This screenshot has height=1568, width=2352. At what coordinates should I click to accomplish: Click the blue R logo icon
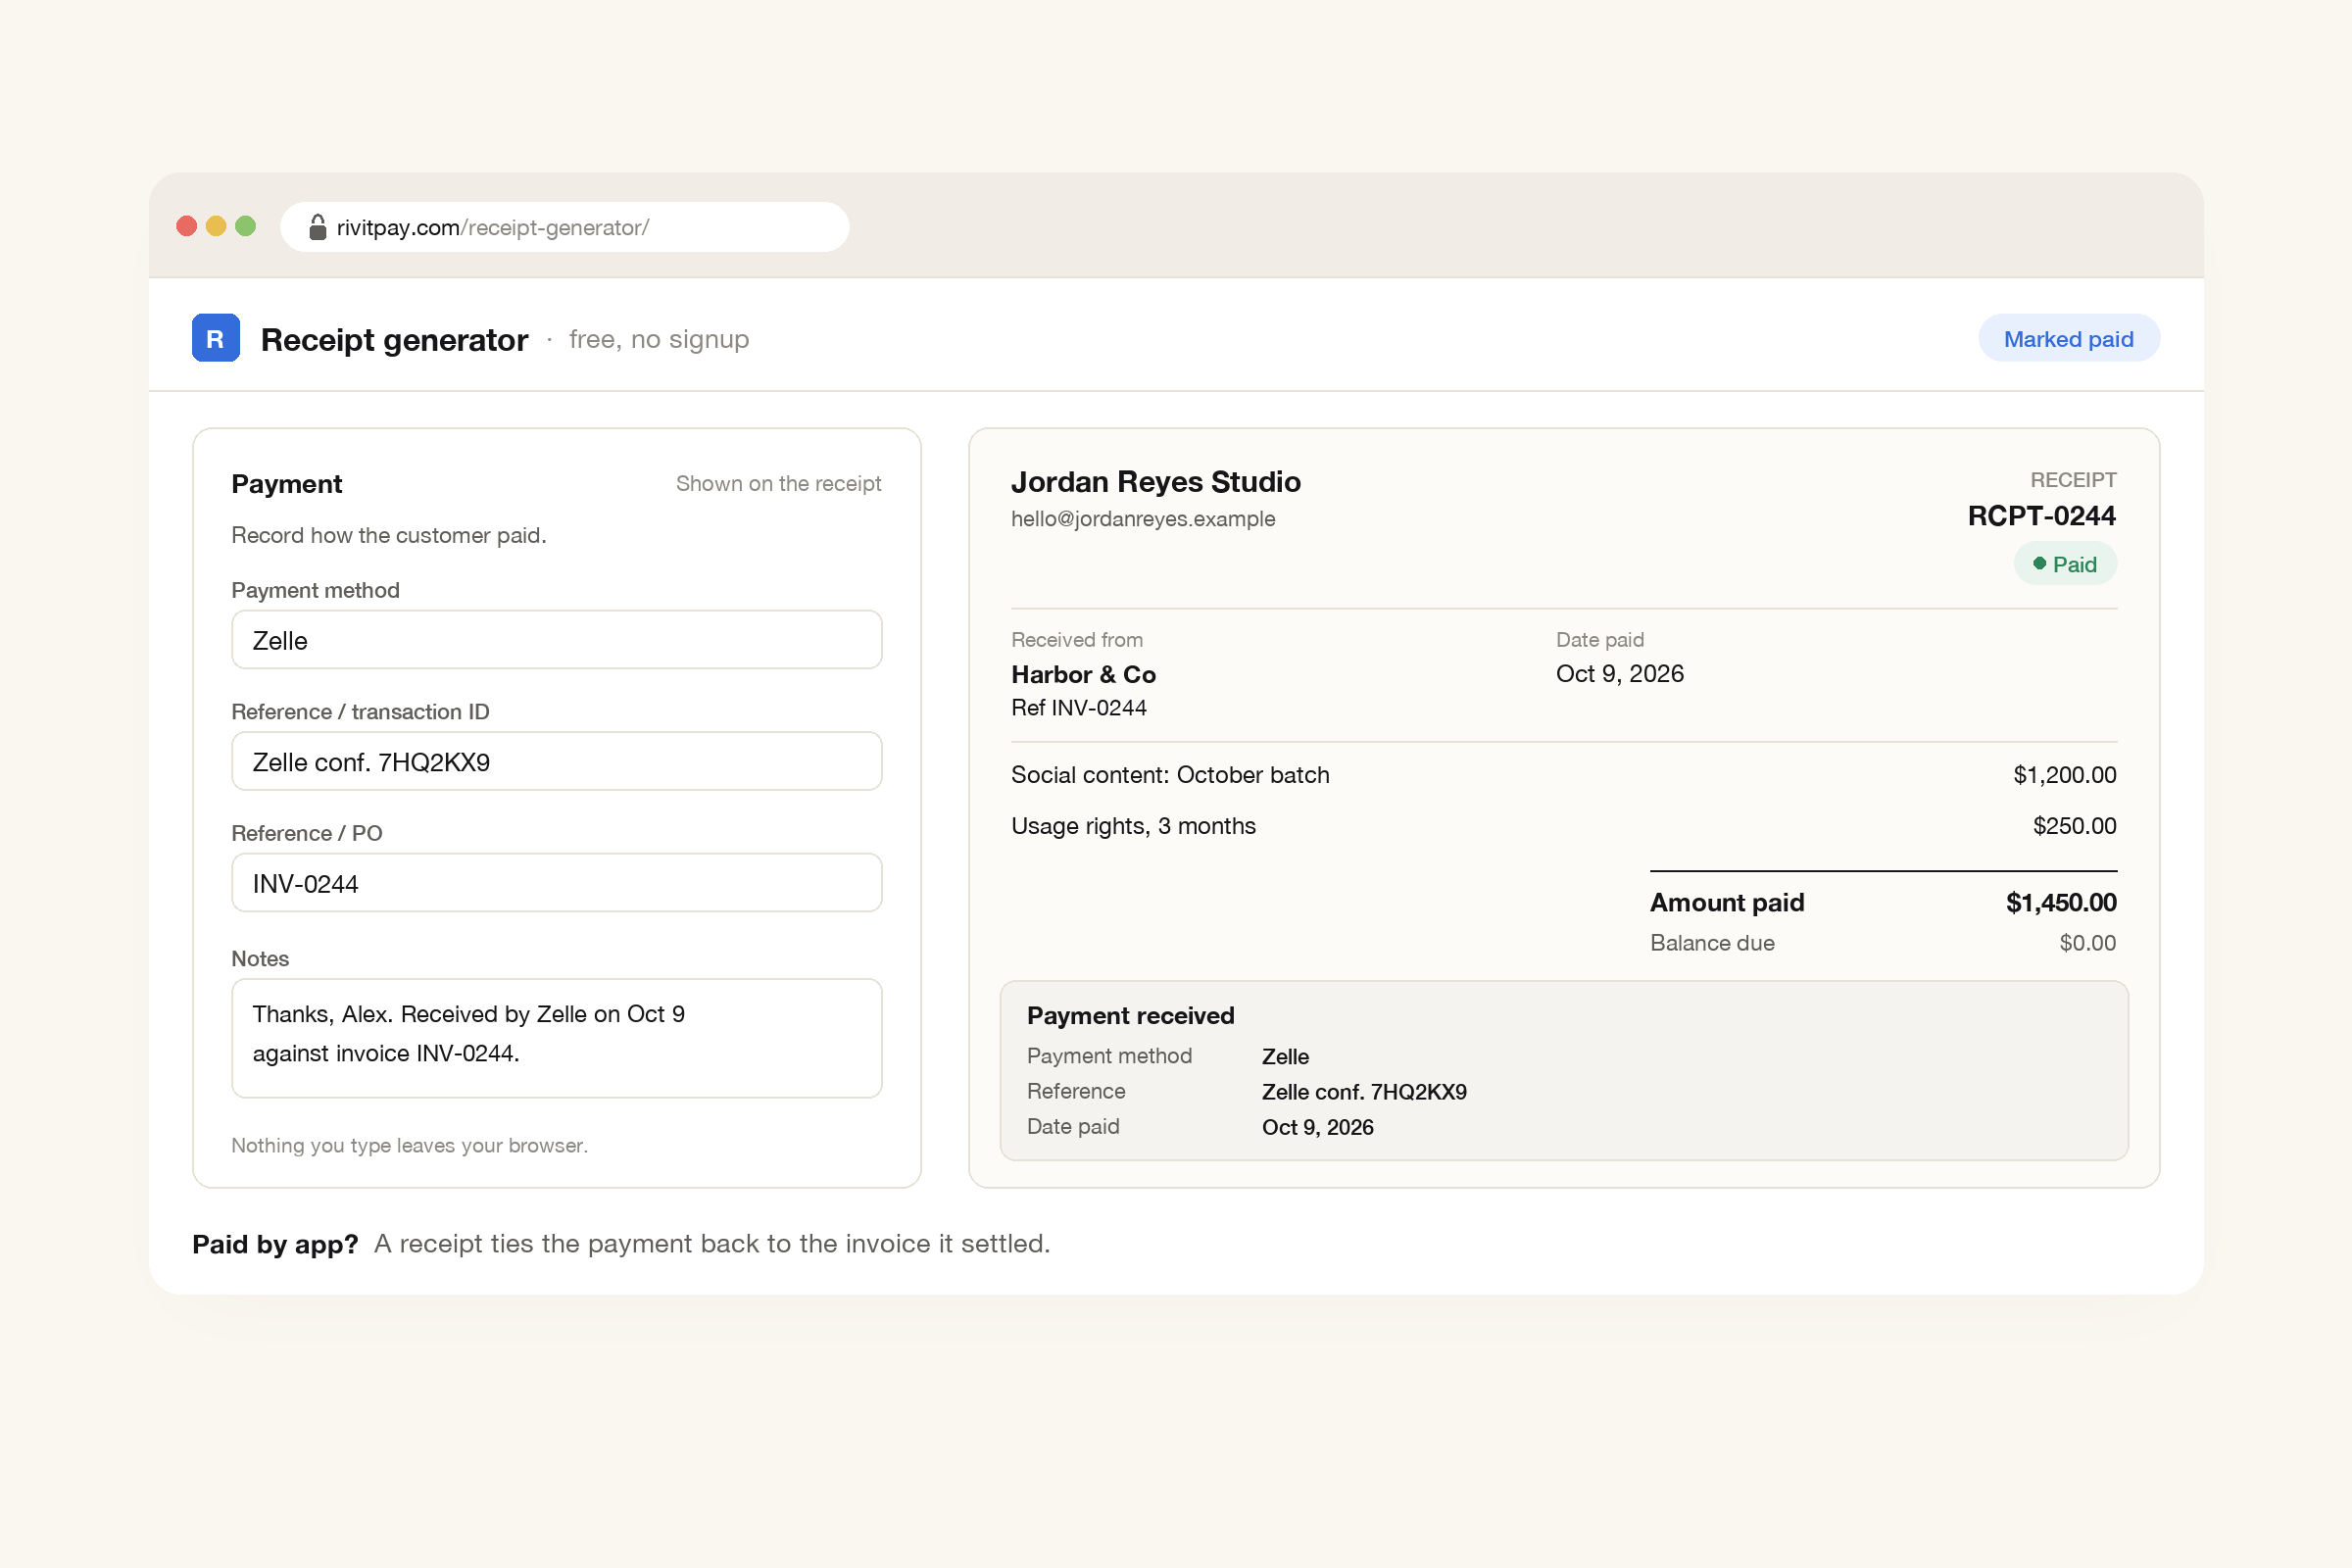click(215, 338)
